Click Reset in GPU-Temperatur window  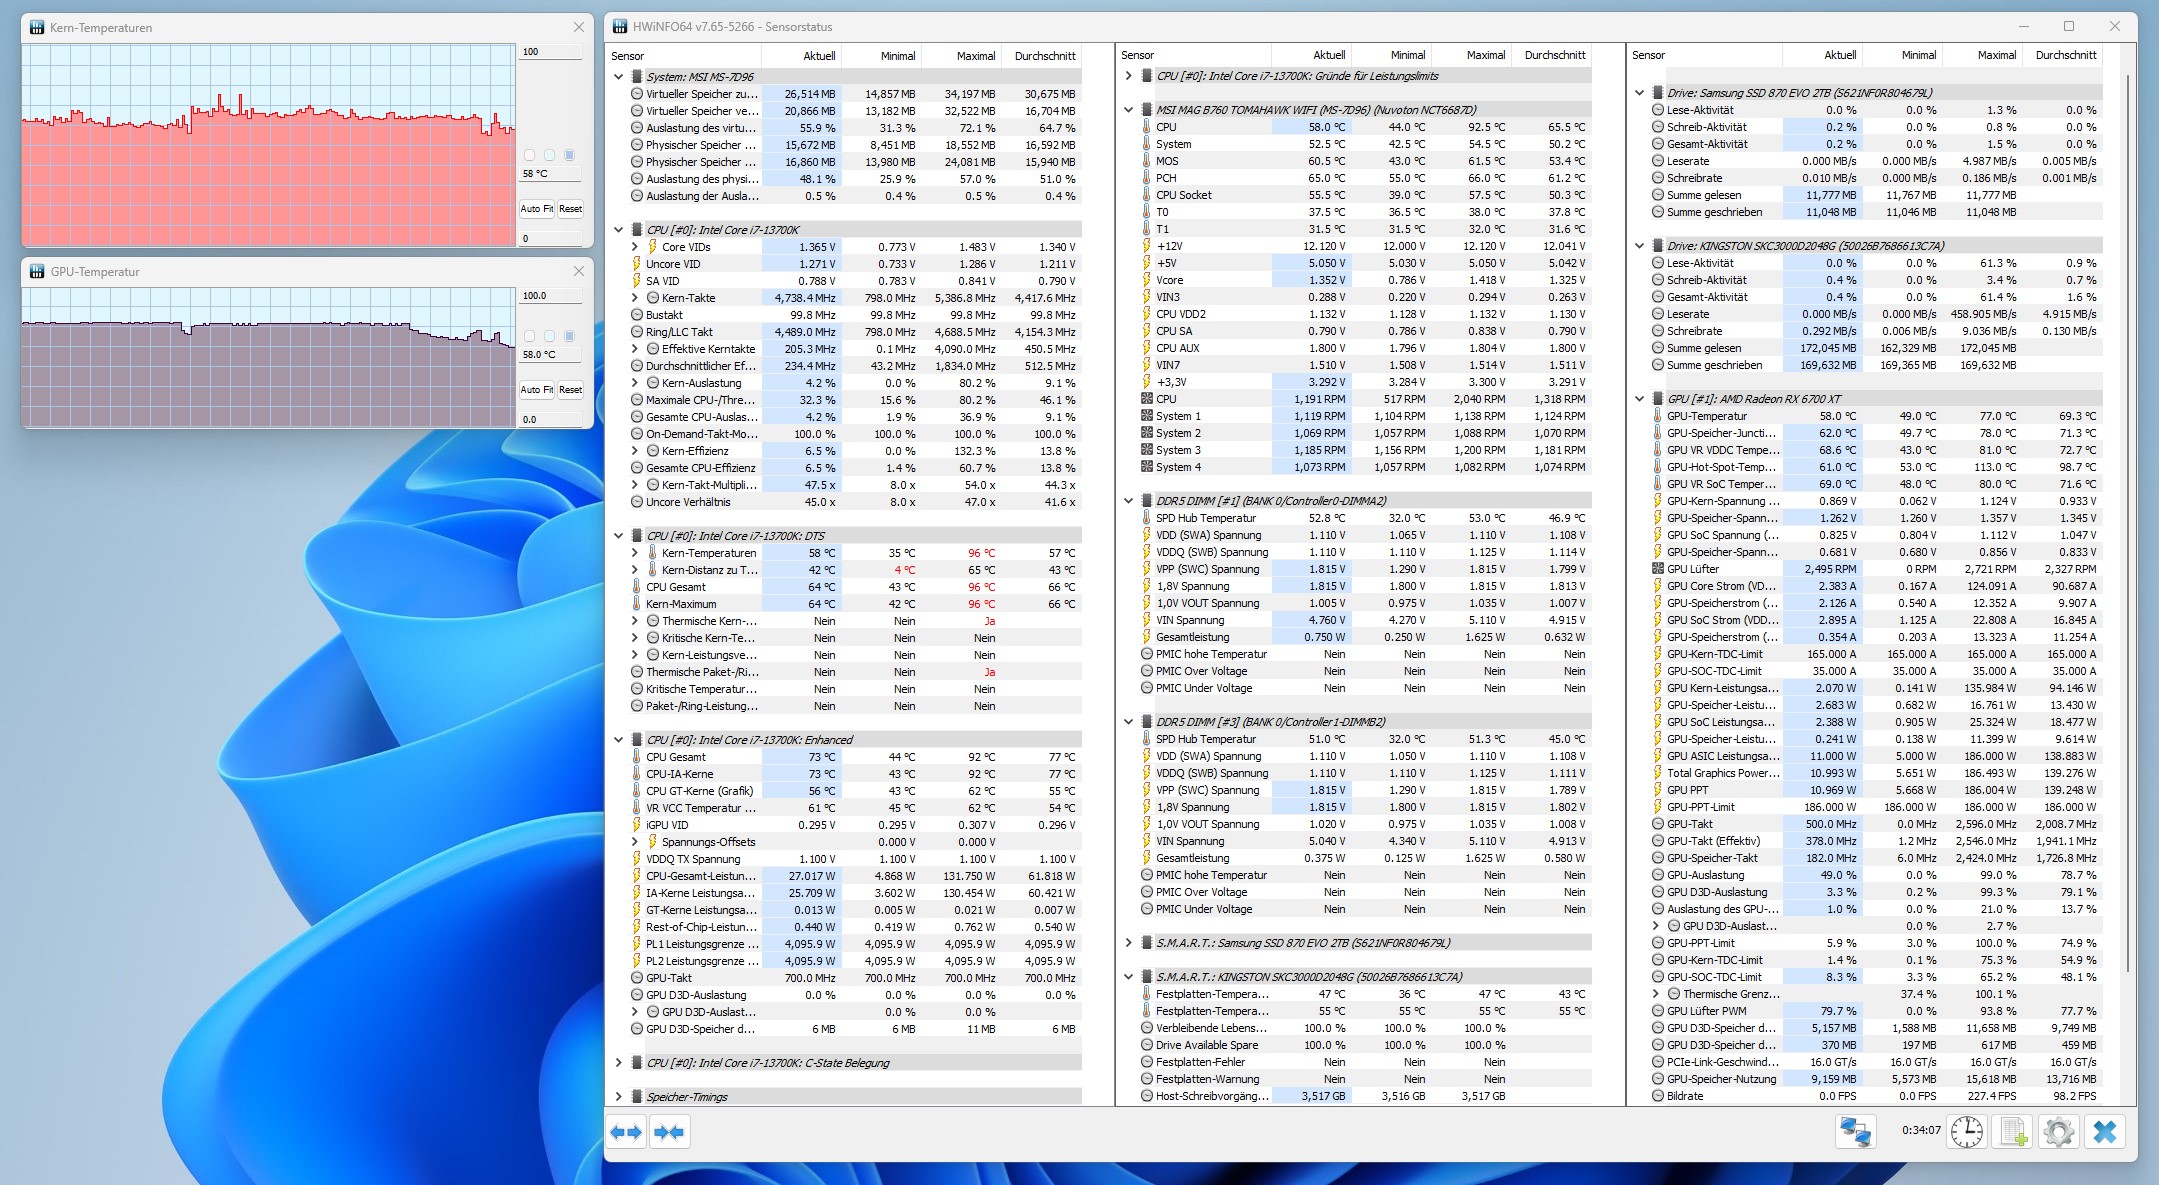coord(570,390)
